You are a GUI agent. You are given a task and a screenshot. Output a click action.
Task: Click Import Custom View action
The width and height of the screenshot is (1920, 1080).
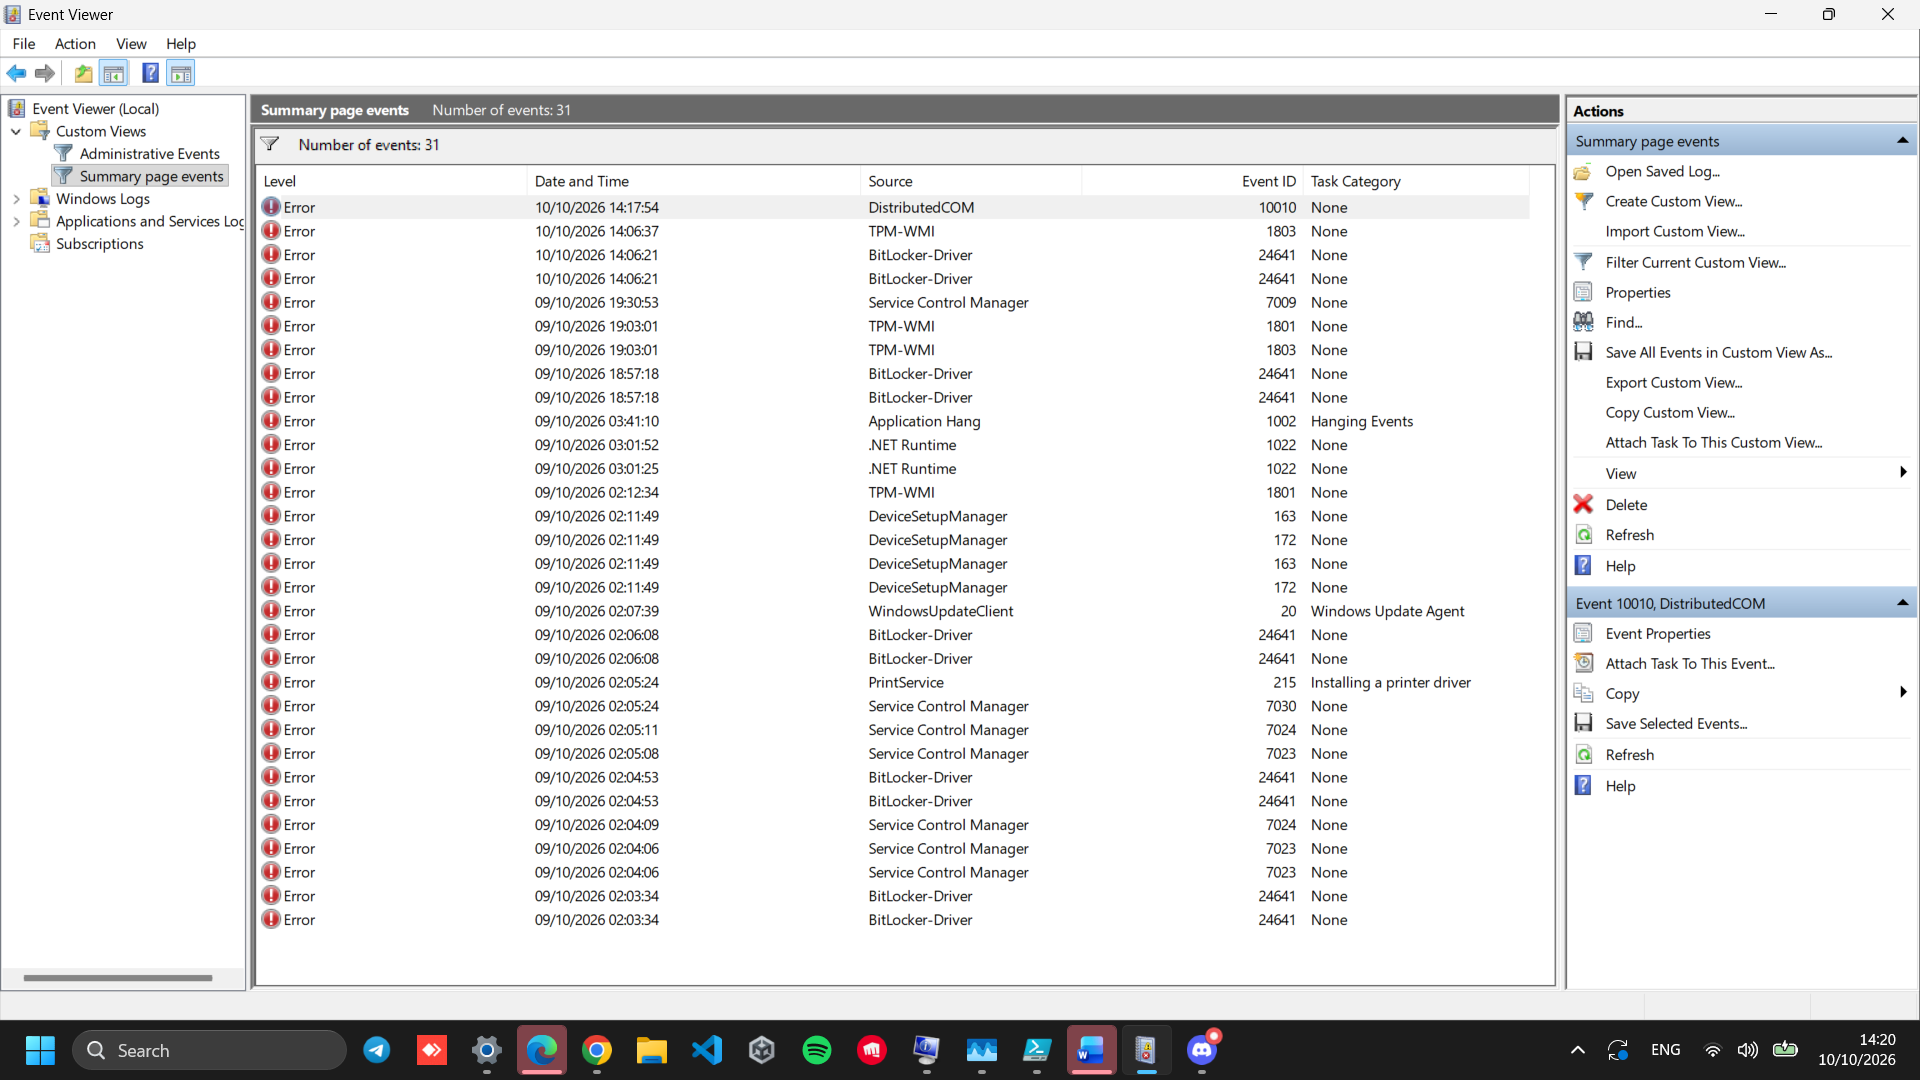1675,231
